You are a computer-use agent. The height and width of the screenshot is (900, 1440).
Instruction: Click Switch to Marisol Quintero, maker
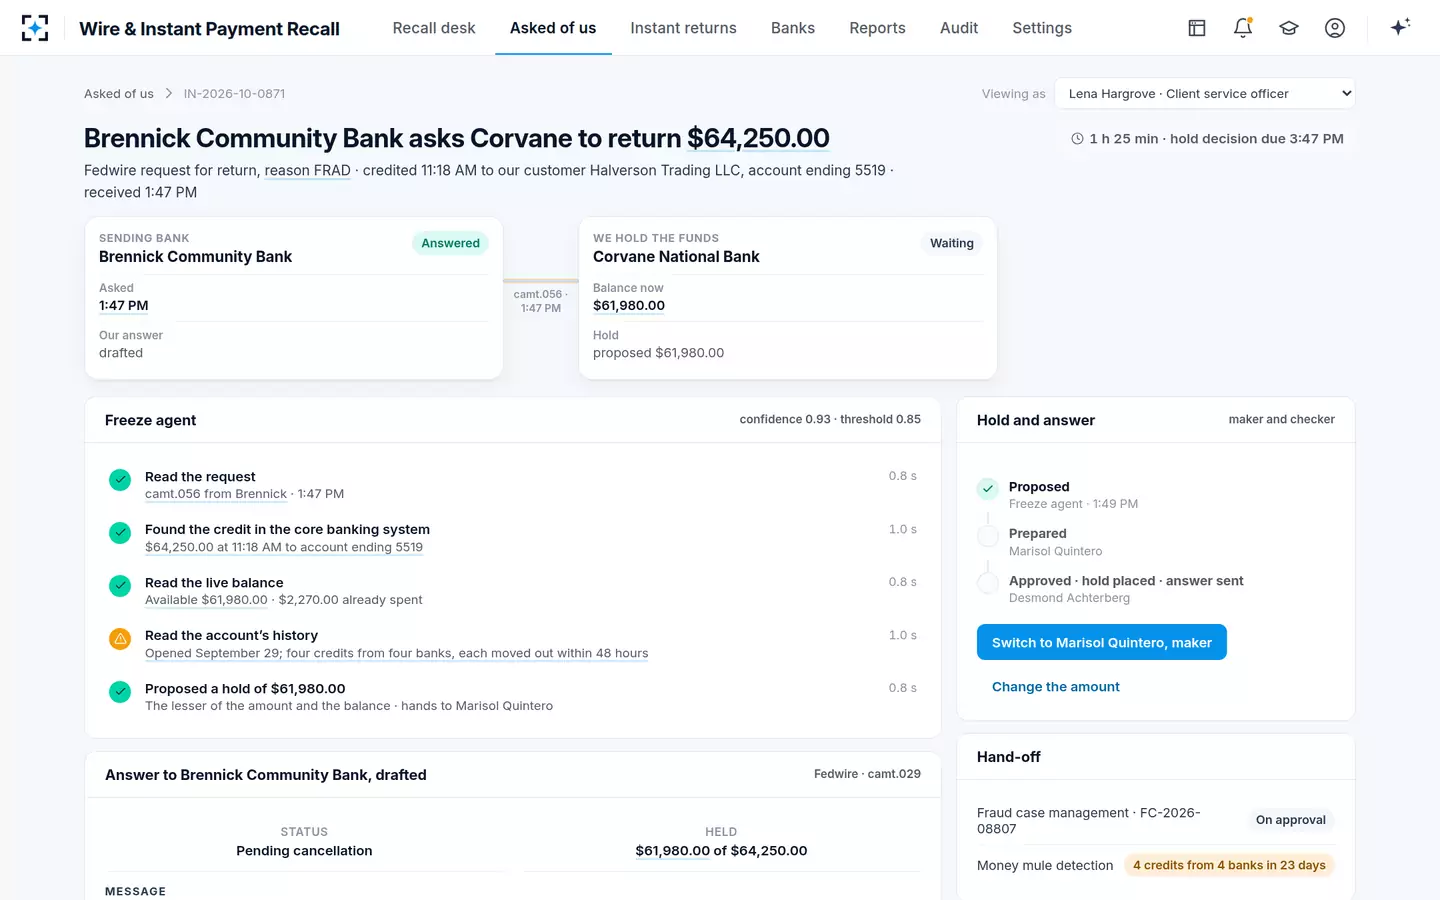click(1102, 642)
